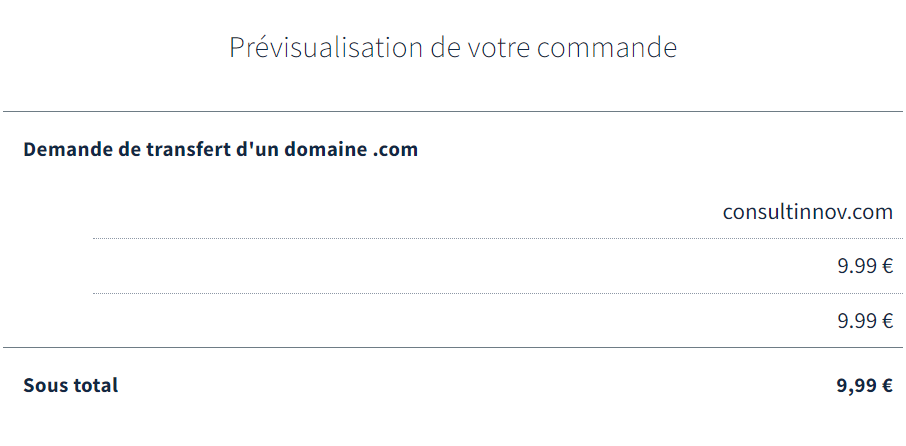Click the consultinnov.com domain name
The height and width of the screenshot is (446, 906).
(808, 212)
